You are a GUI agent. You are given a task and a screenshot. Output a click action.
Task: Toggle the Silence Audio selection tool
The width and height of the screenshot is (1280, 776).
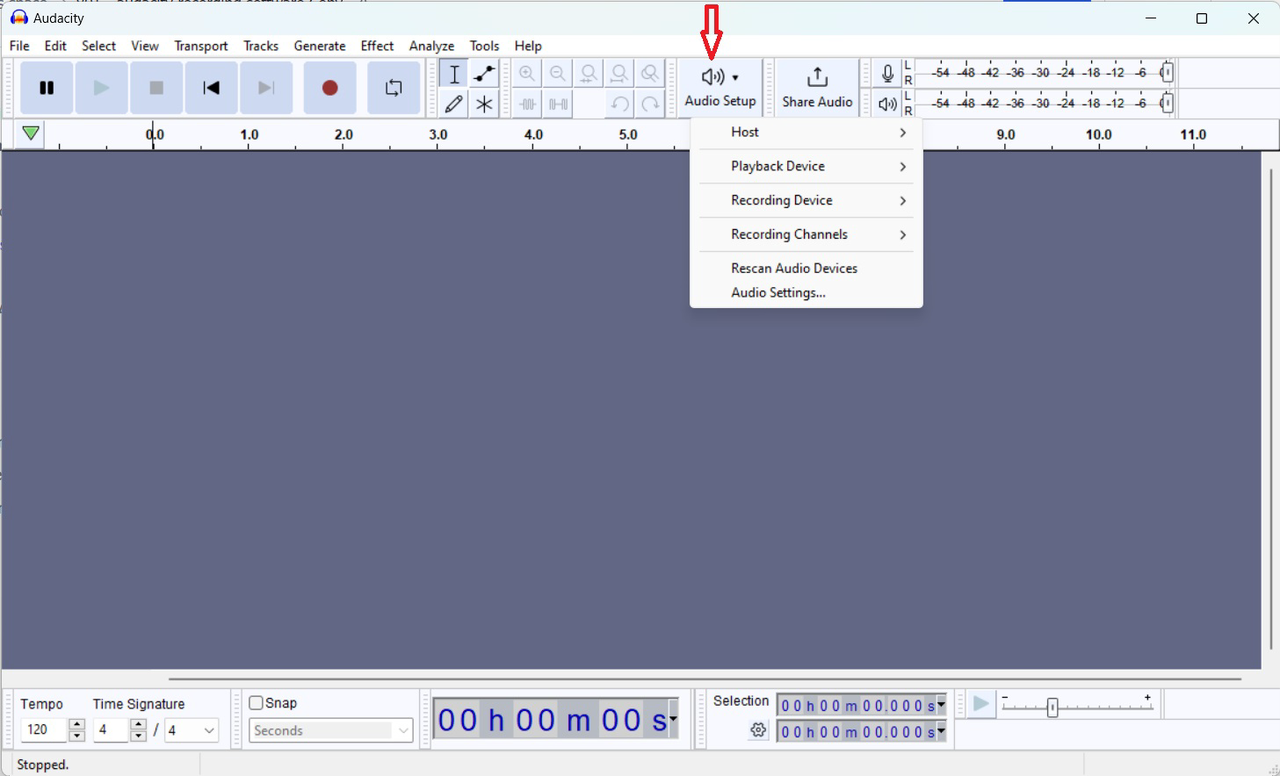pyautogui.click(x=557, y=104)
